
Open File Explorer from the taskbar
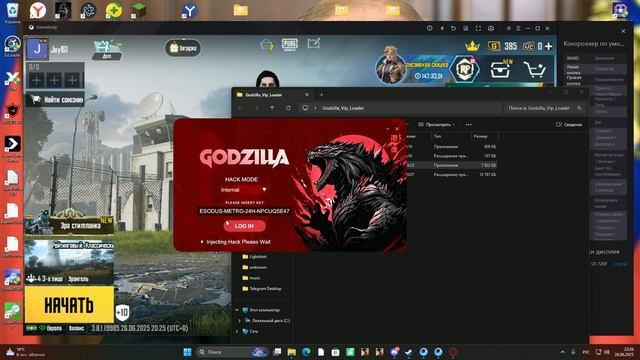(291, 352)
